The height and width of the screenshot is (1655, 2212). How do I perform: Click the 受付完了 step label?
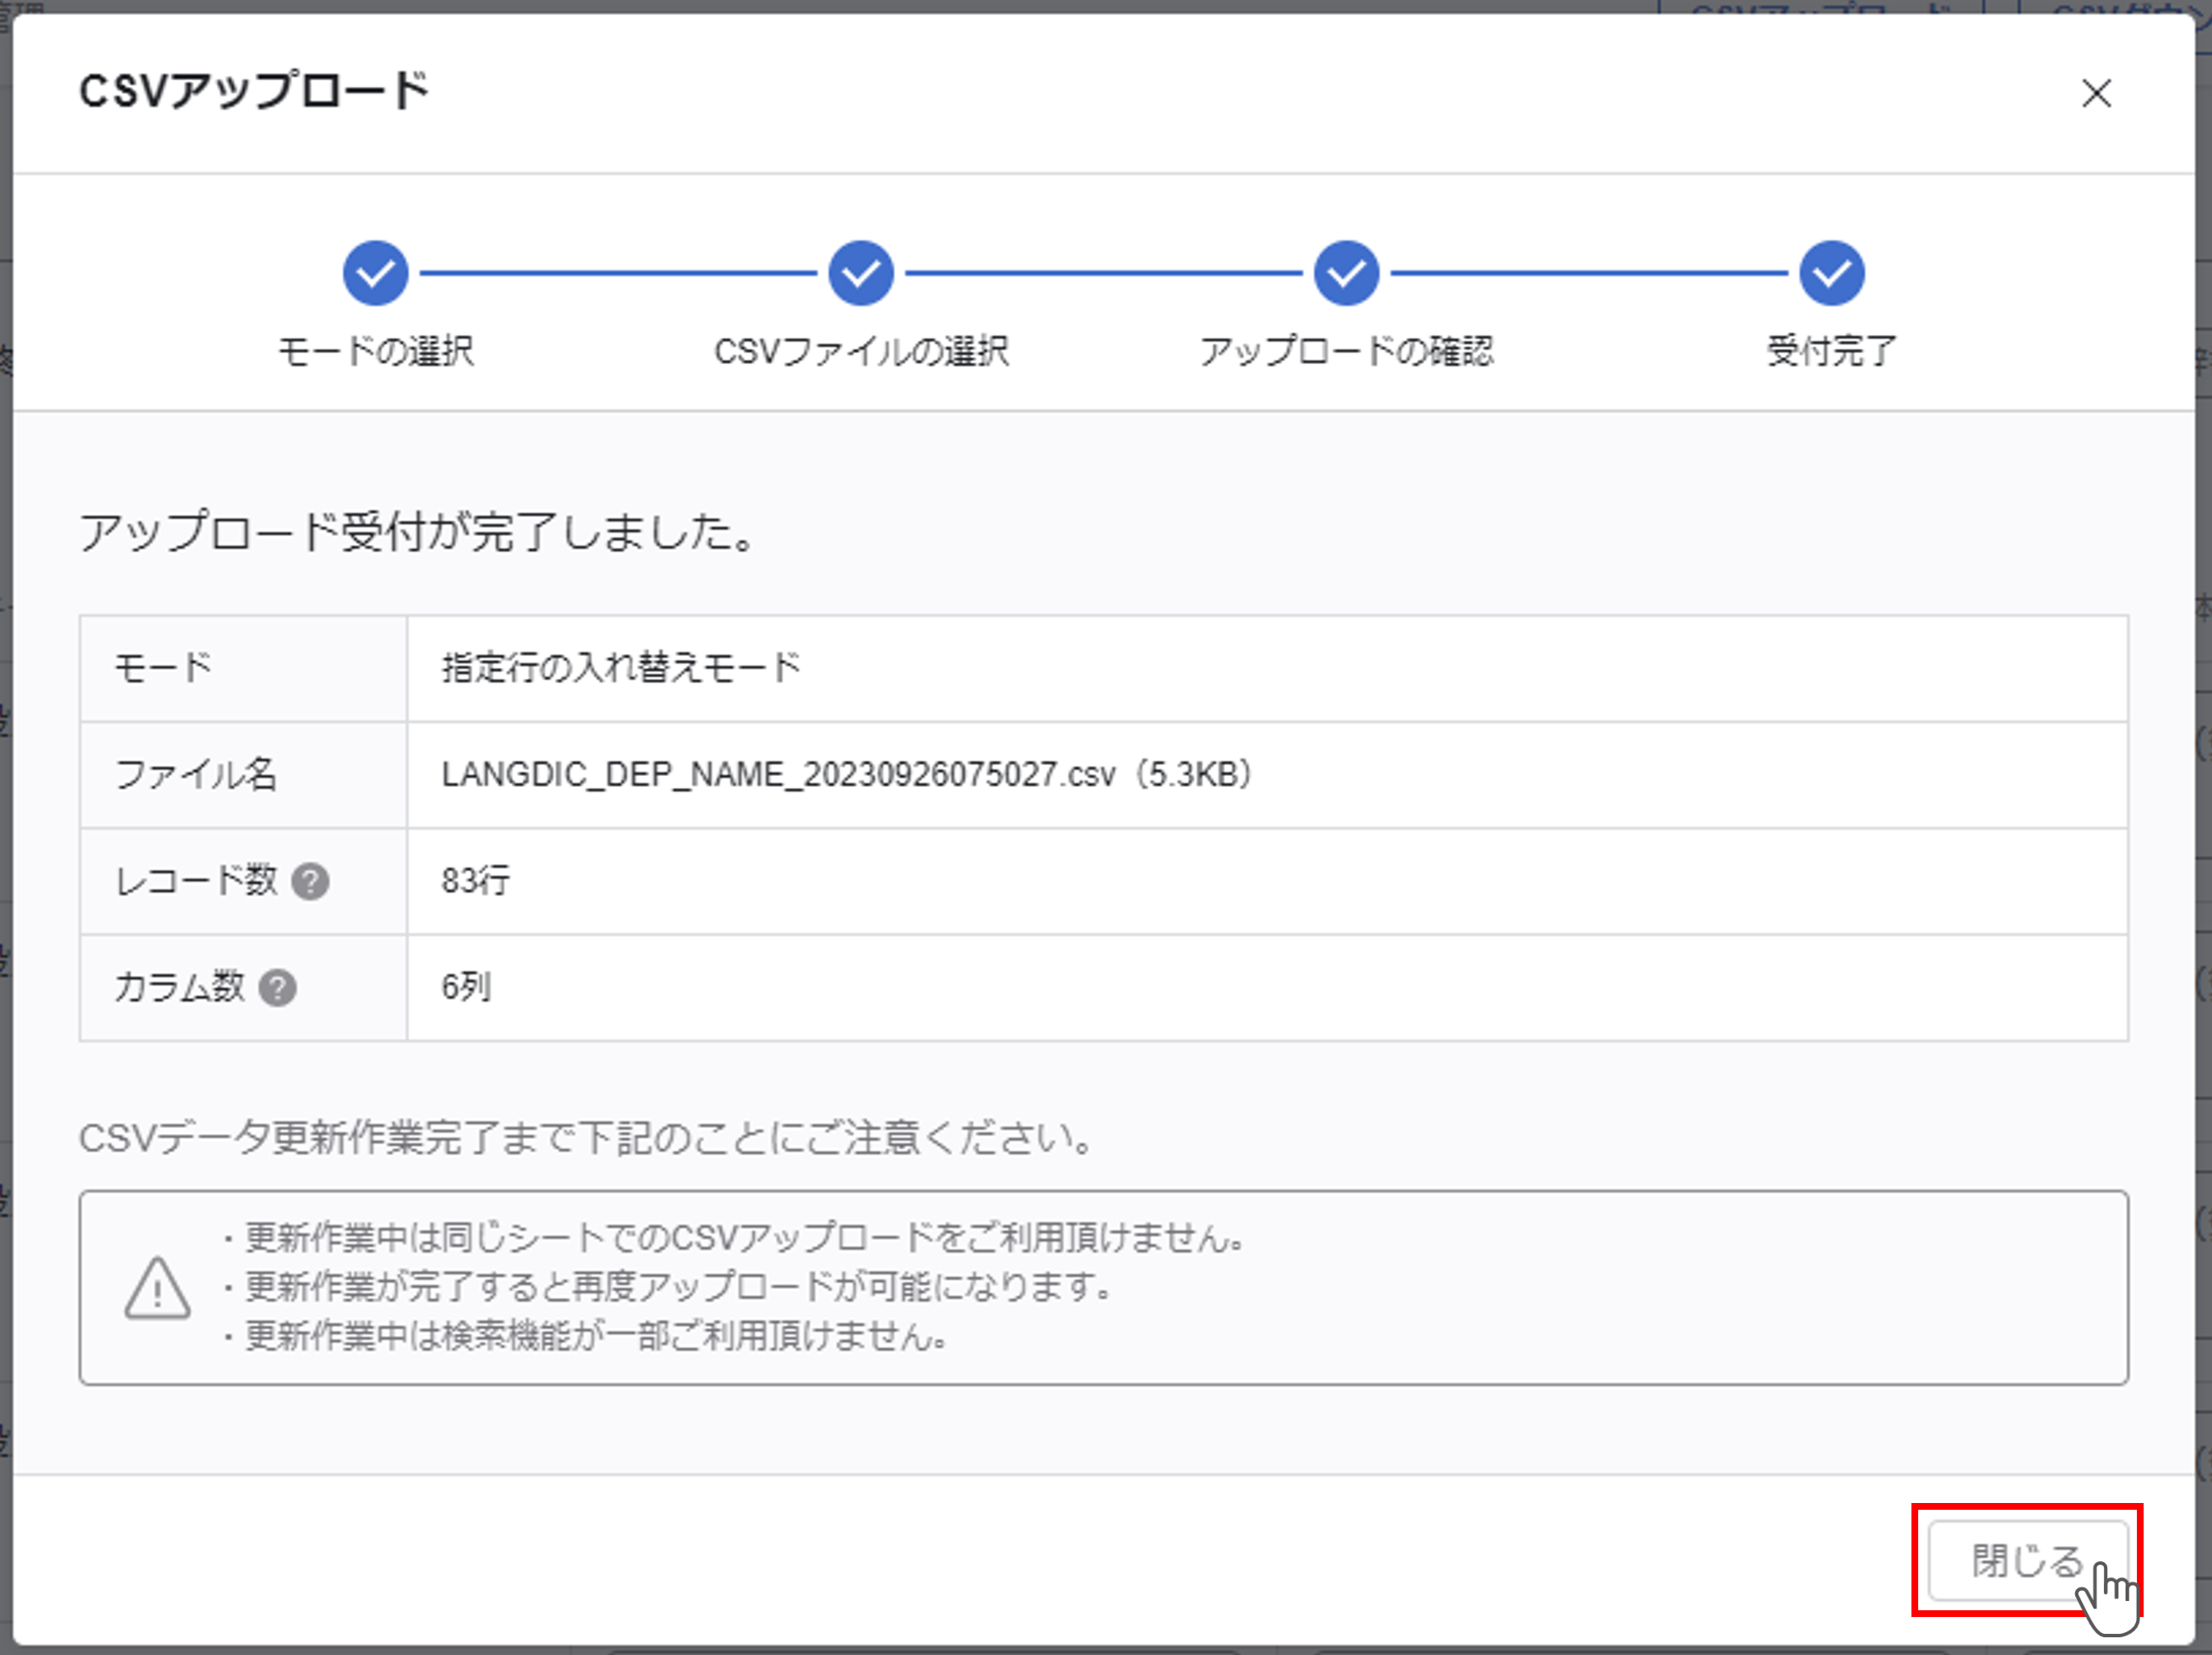[x=1831, y=351]
